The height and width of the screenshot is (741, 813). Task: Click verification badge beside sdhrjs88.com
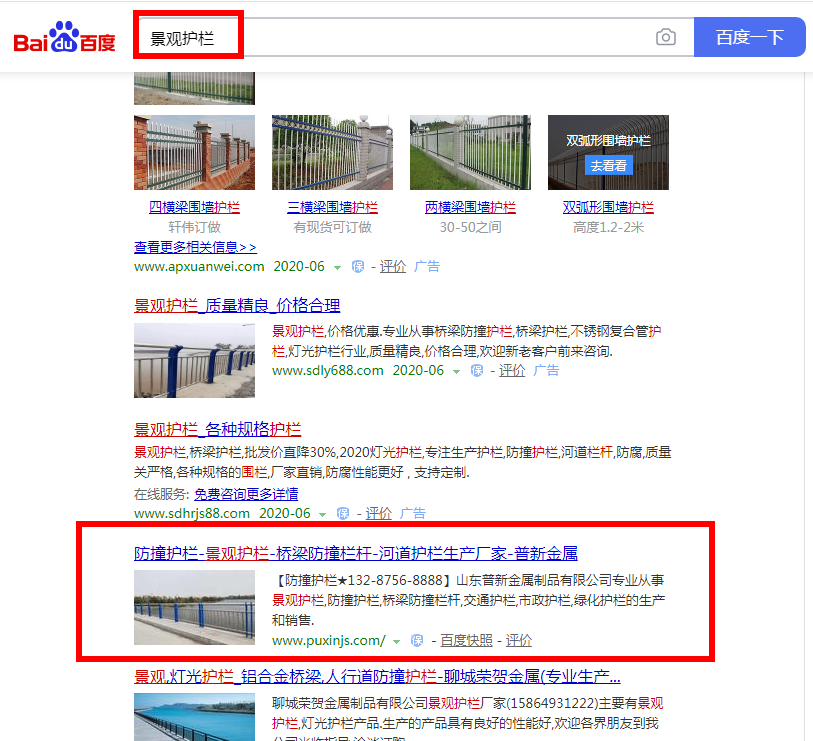[x=343, y=513]
